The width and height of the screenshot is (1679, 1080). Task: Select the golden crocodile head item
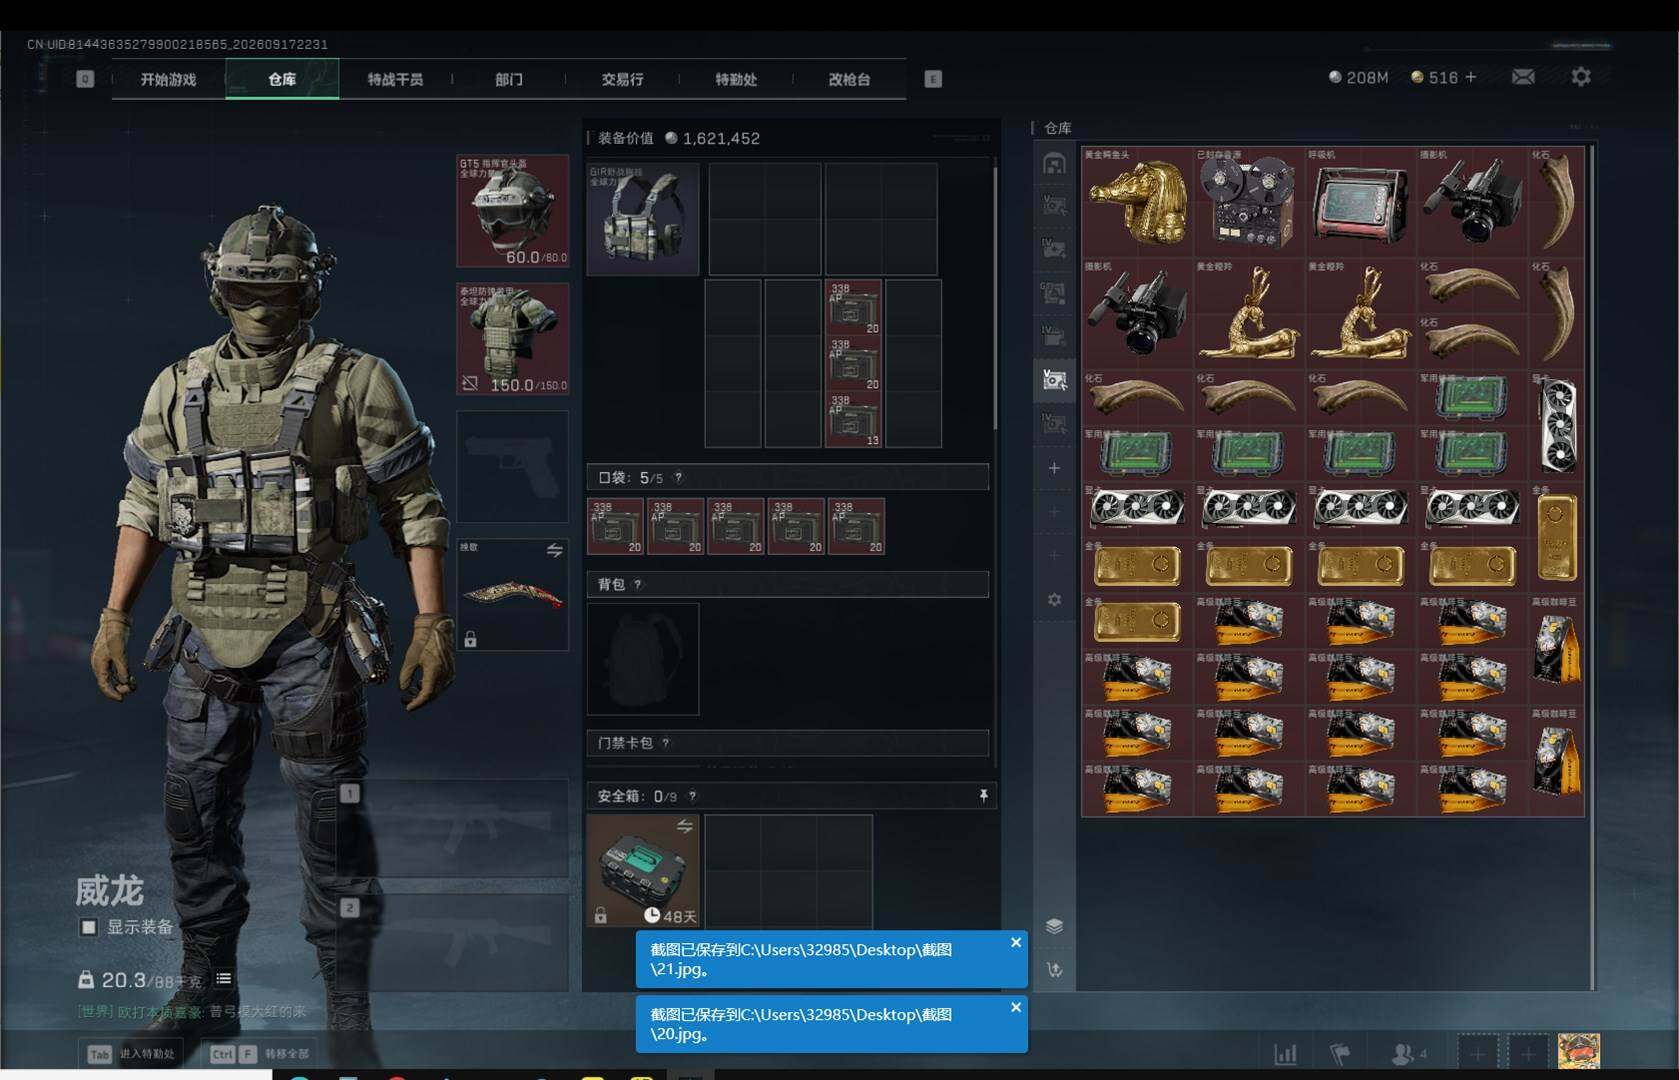tap(1137, 202)
